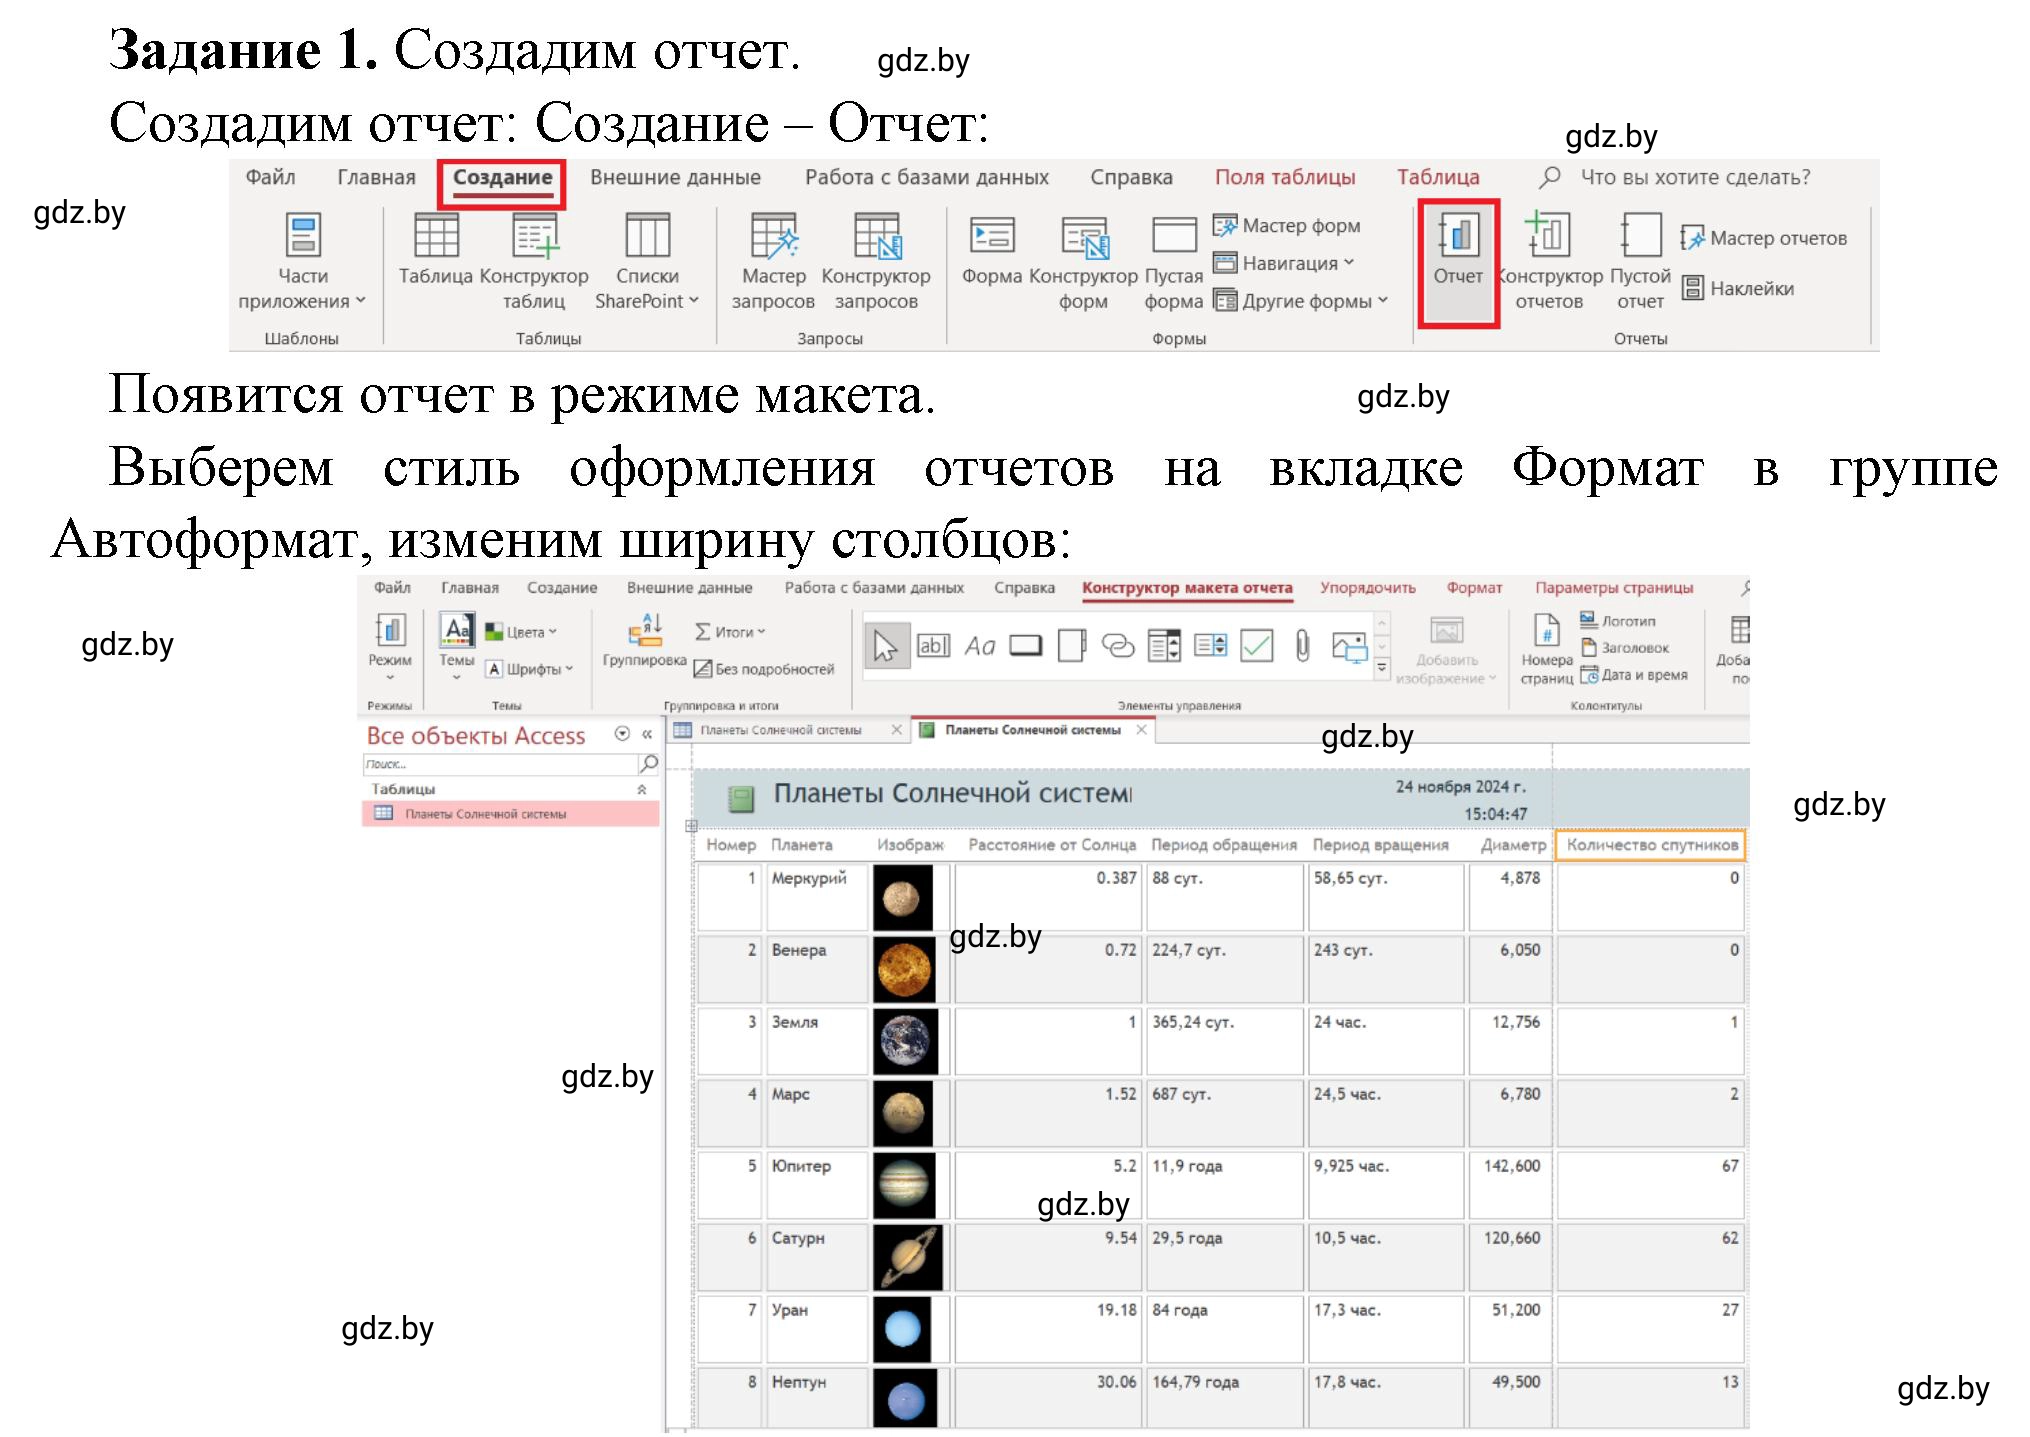Choose the image control at the gallery end
Image resolution: width=2030 pixels, height=1437 pixels.
click(x=1350, y=647)
